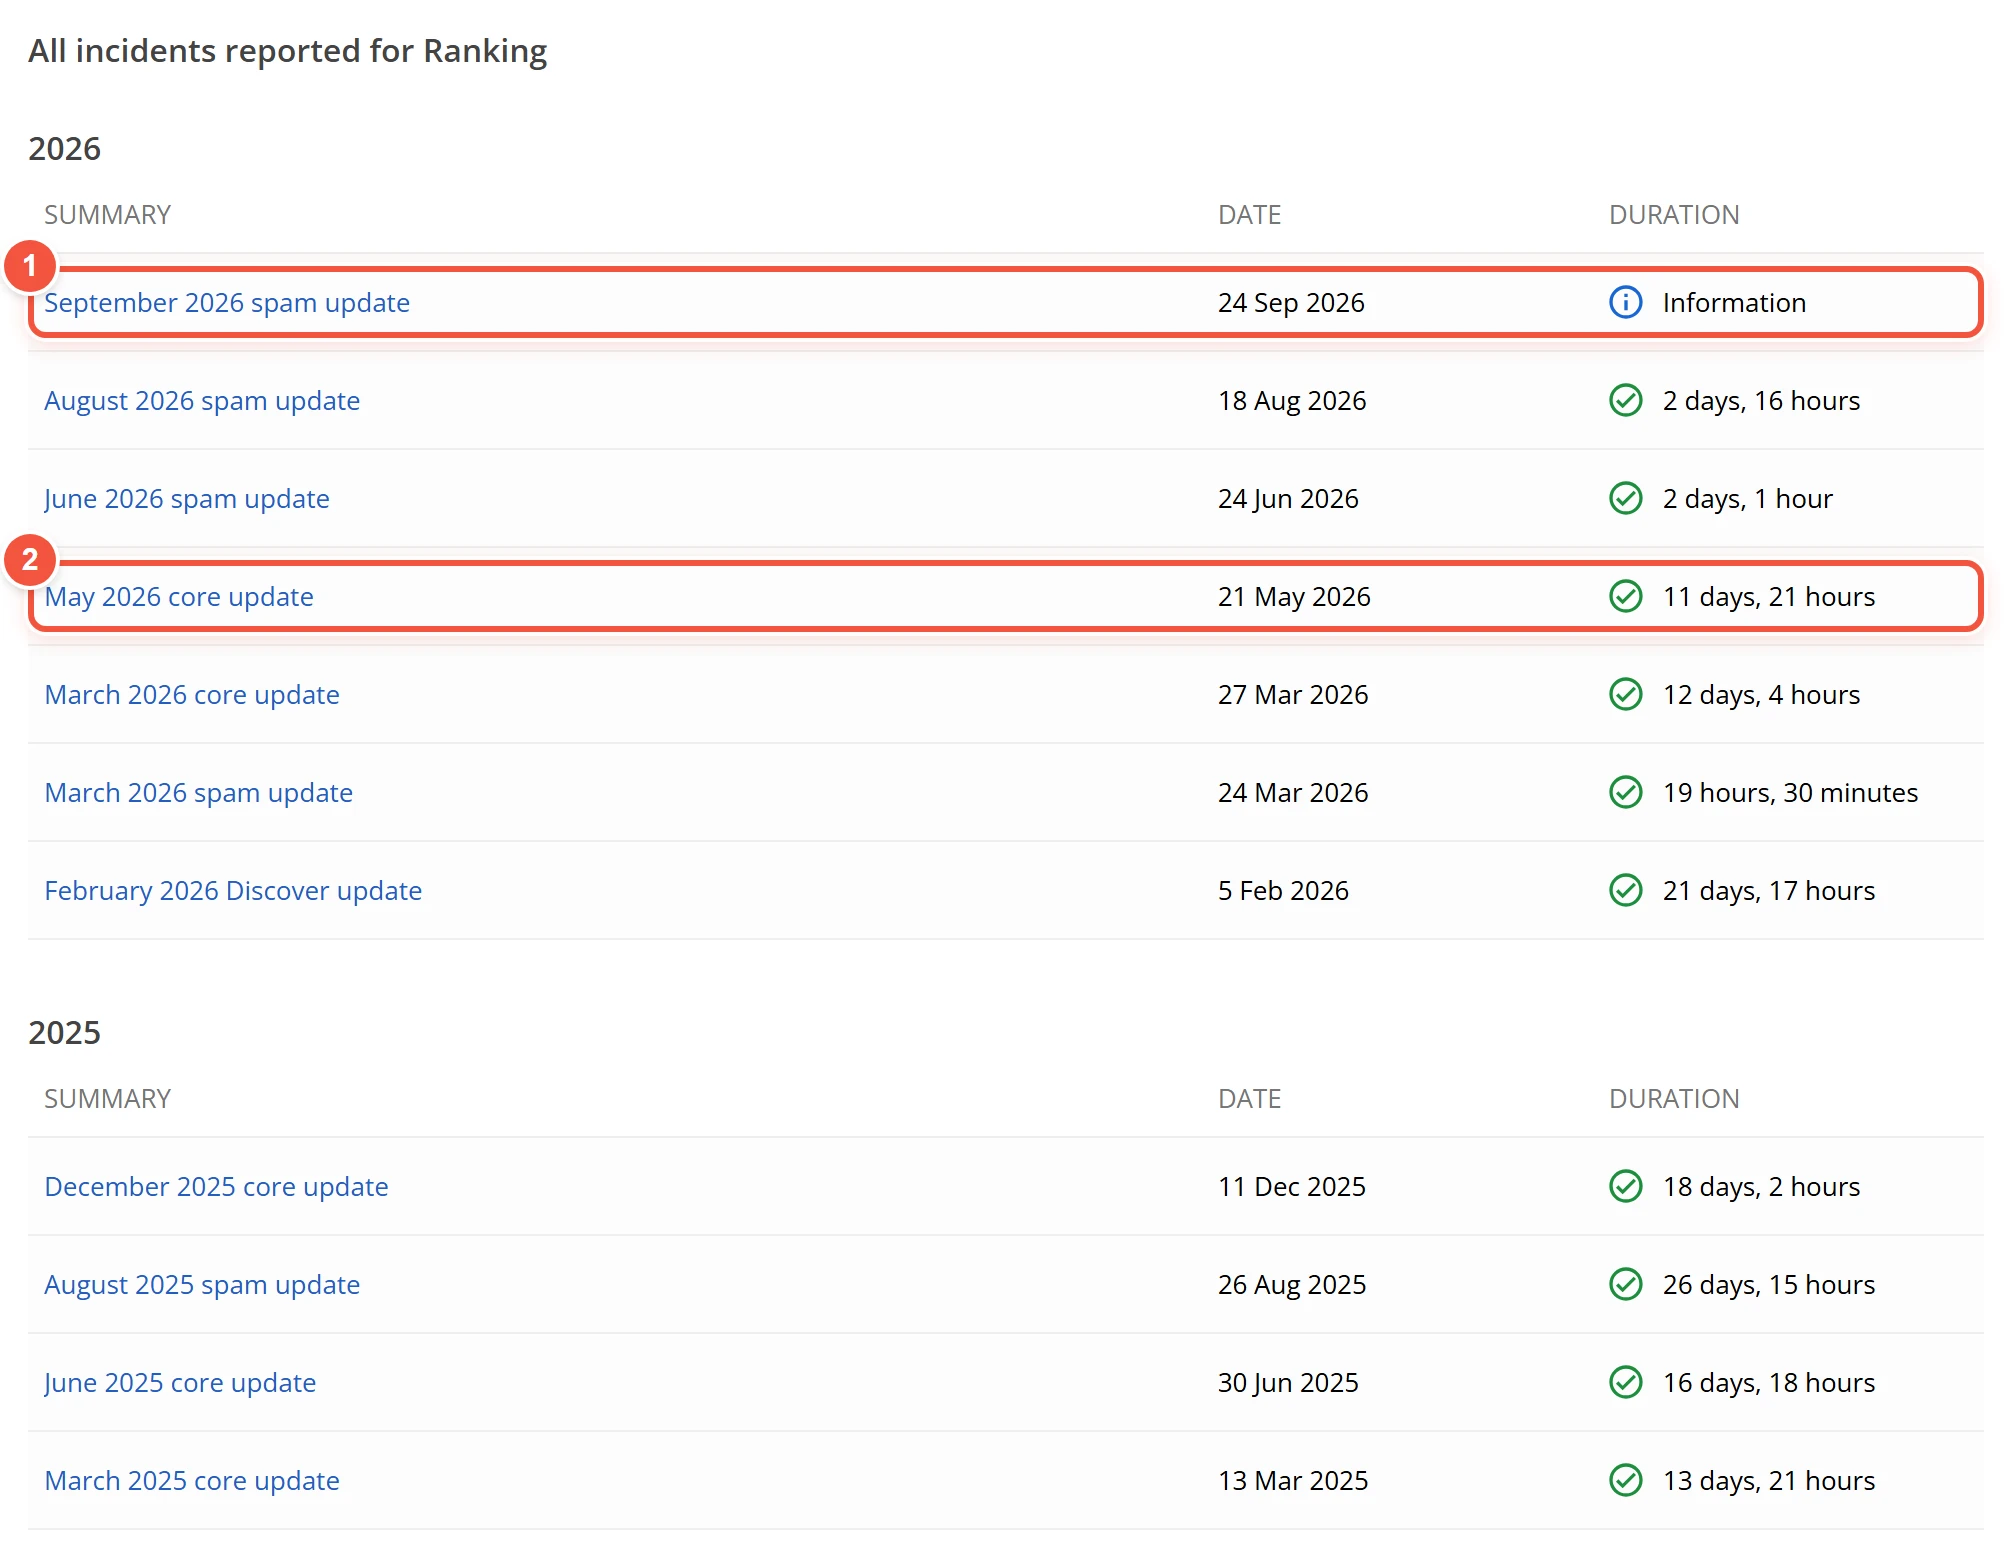This screenshot has width=2012, height=1562.
Task: Click the date 24 Sep 2026
Action: click(1291, 303)
